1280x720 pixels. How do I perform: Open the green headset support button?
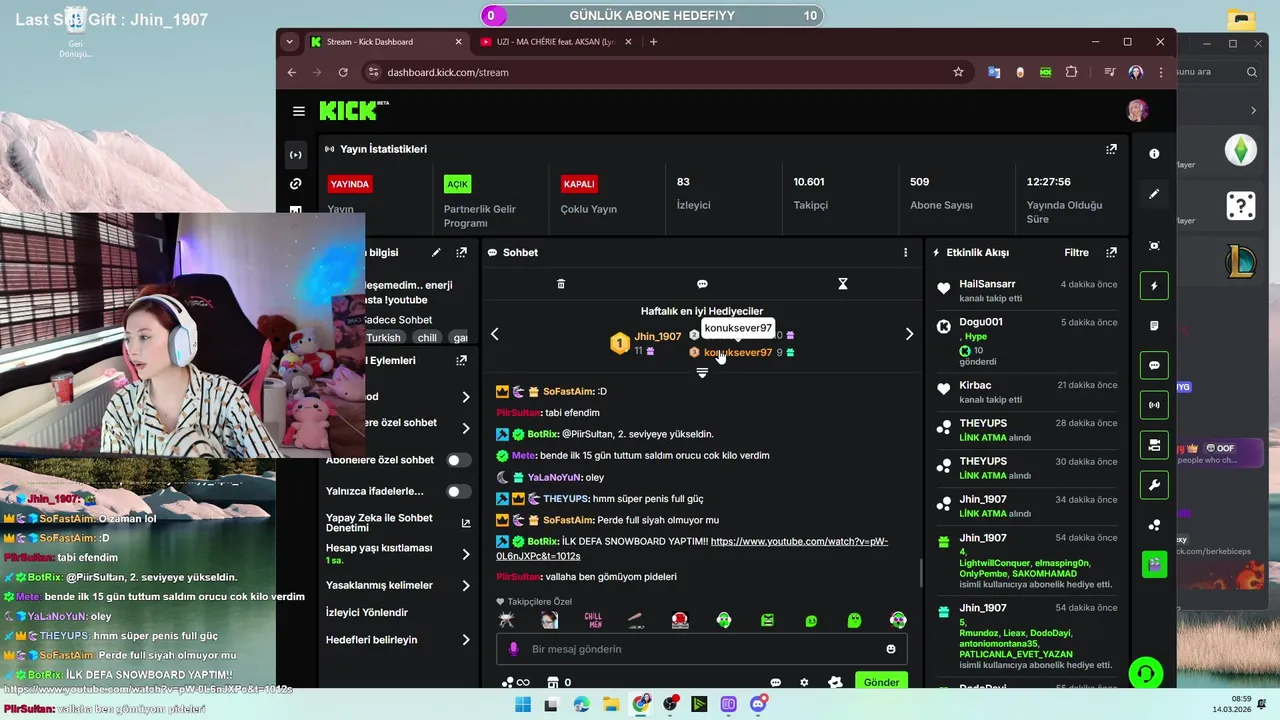1145,673
